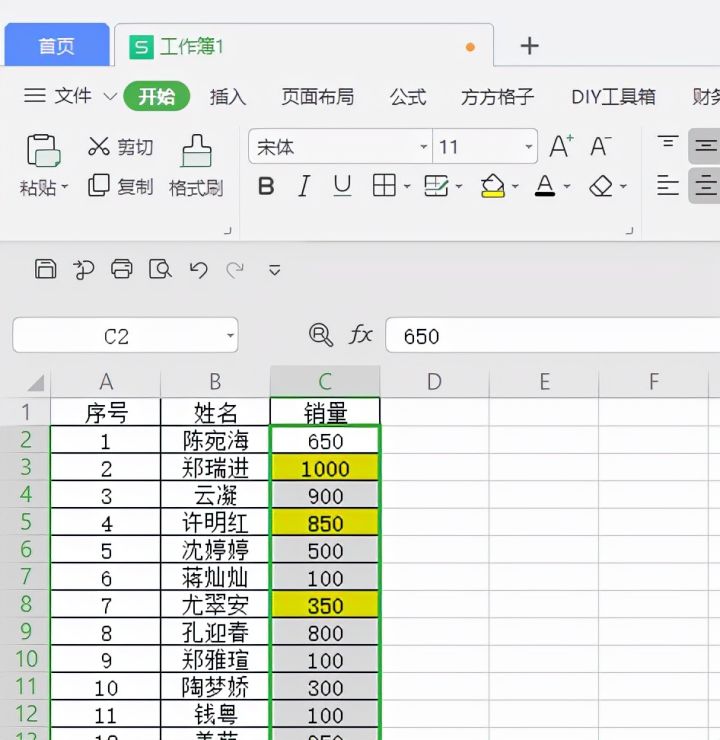Open print preview icon

tap(160, 269)
